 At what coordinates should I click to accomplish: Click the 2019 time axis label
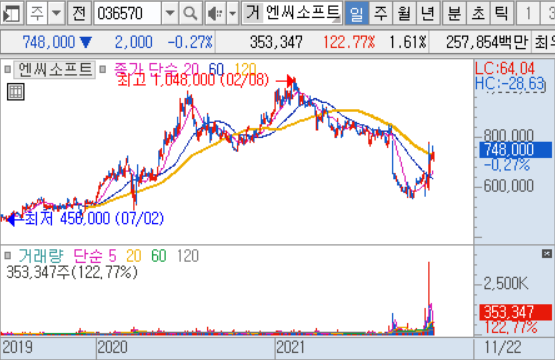[18, 347]
